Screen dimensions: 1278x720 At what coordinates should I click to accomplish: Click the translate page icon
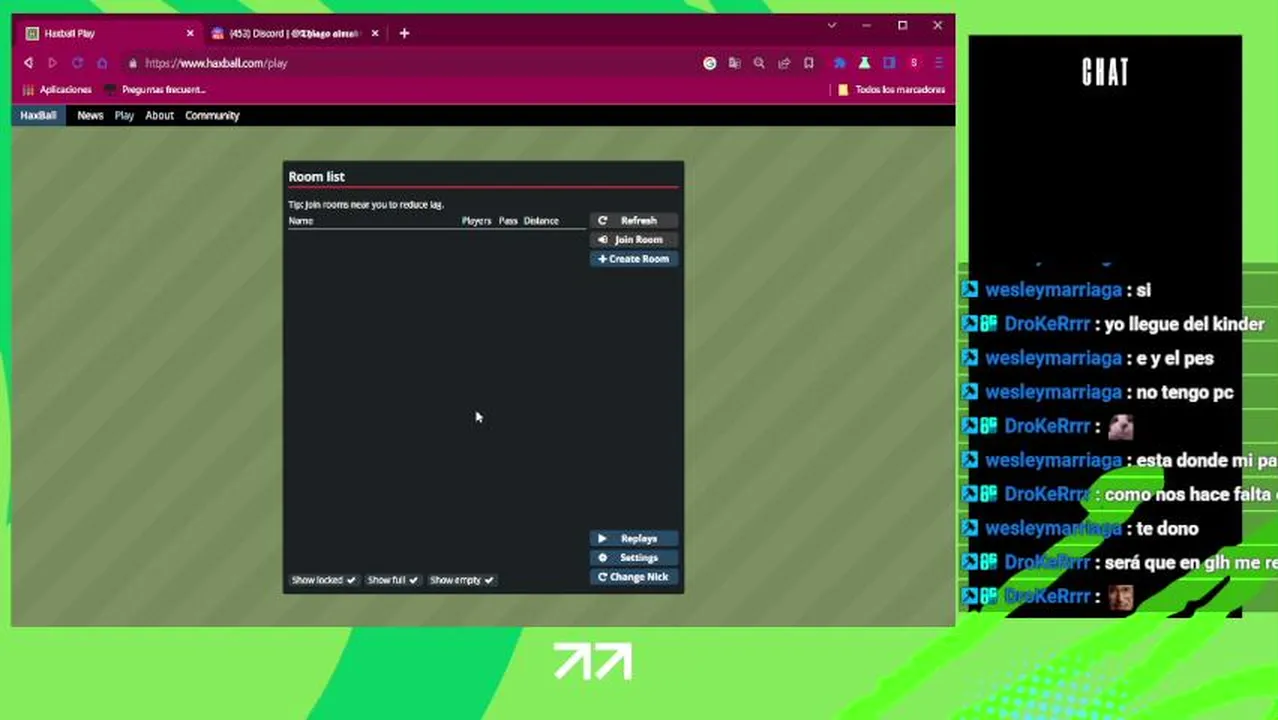pos(735,63)
